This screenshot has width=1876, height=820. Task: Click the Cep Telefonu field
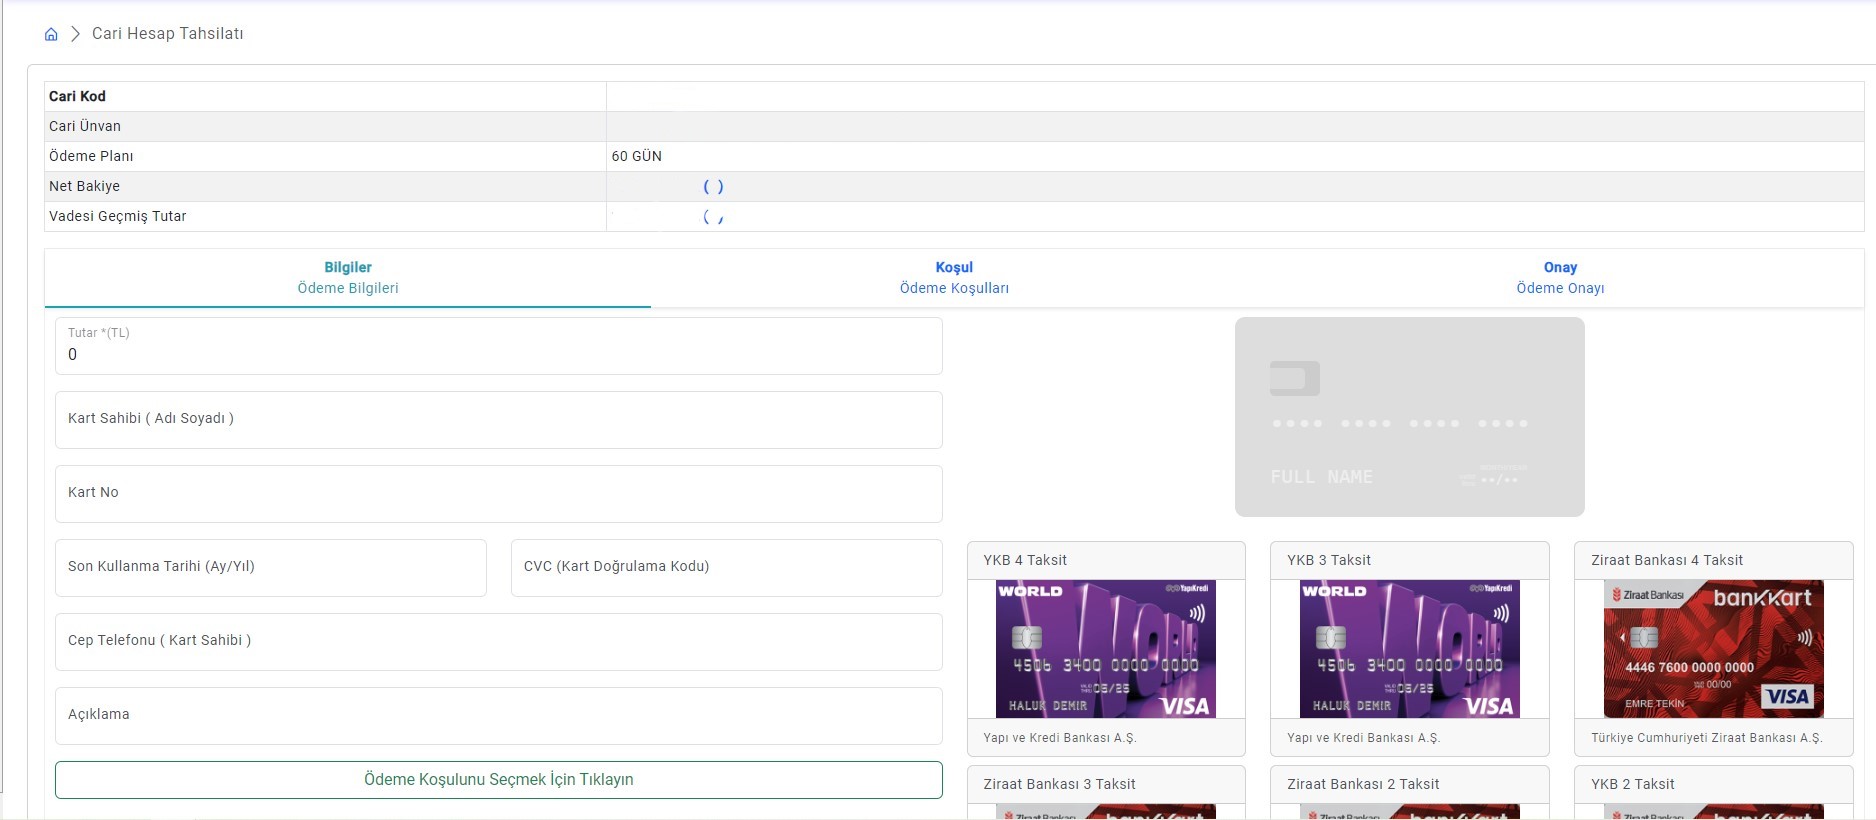(498, 642)
